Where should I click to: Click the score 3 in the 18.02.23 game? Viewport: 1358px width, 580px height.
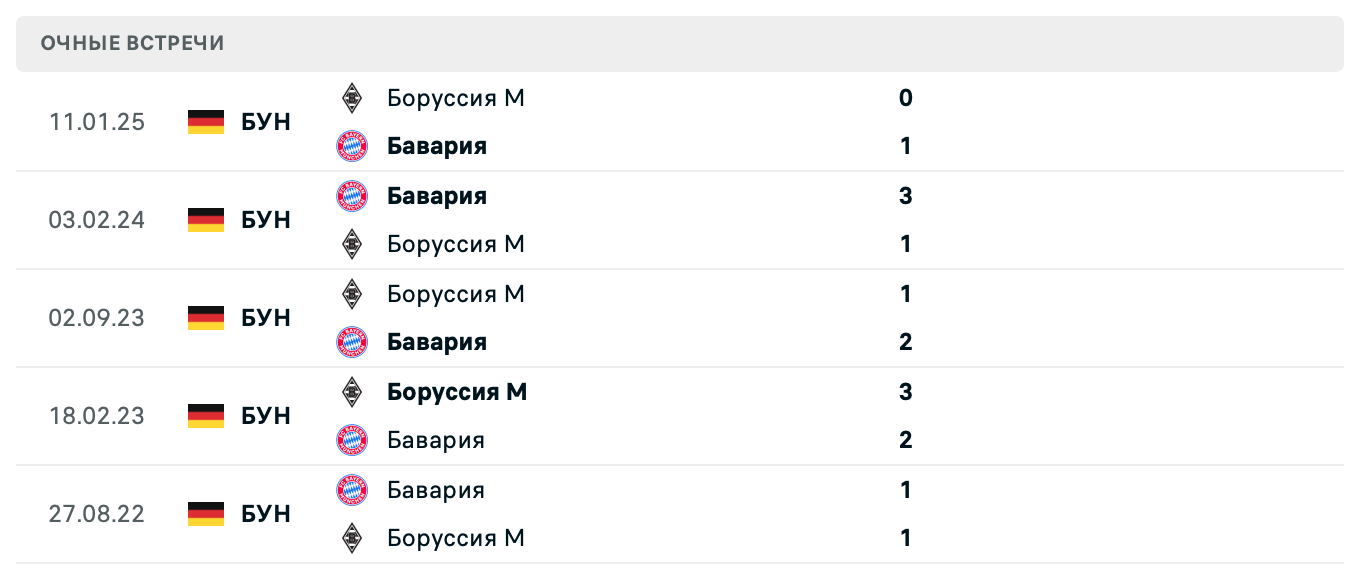905,391
